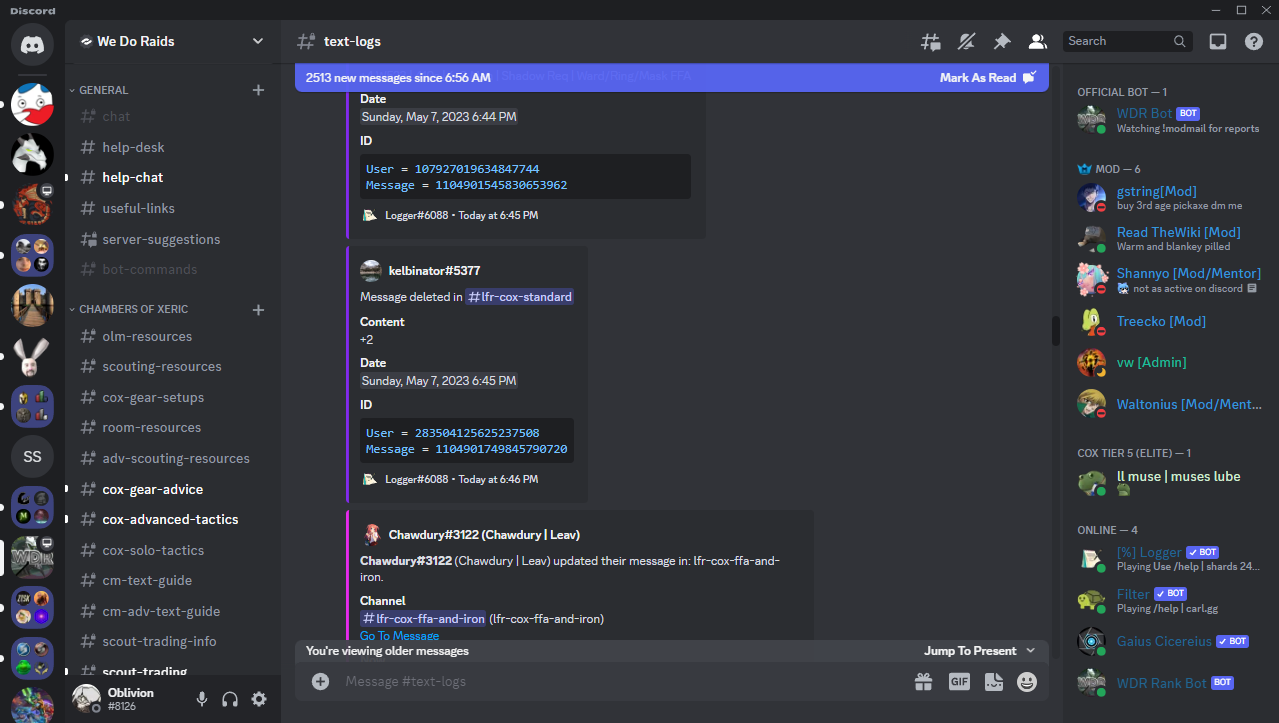Open the help-desk channel
Image resolution: width=1279 pixels, height=723 pixels.
coord(173,147)
